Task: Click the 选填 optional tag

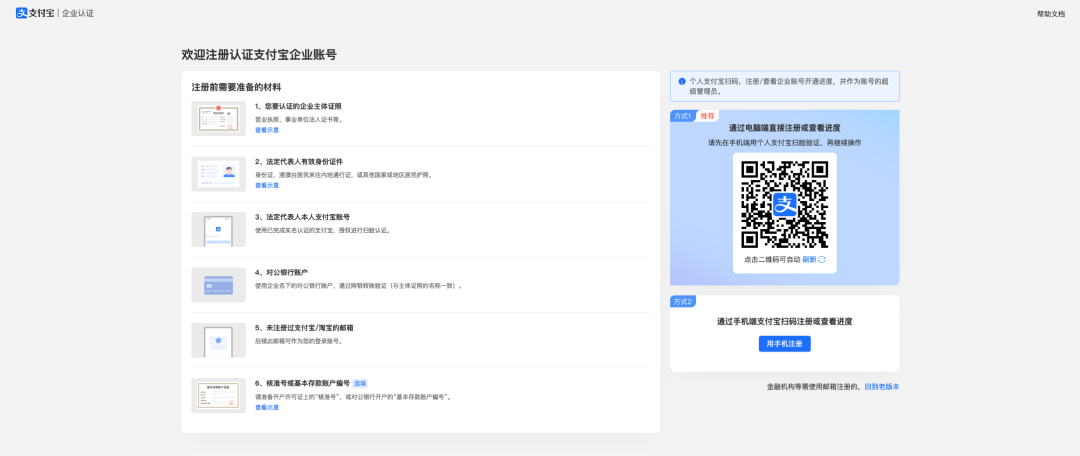Action: [360, 383]
